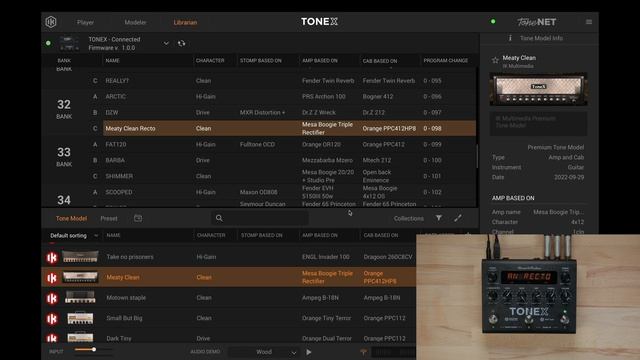Open the filter funnel icon

click(438, 218)
